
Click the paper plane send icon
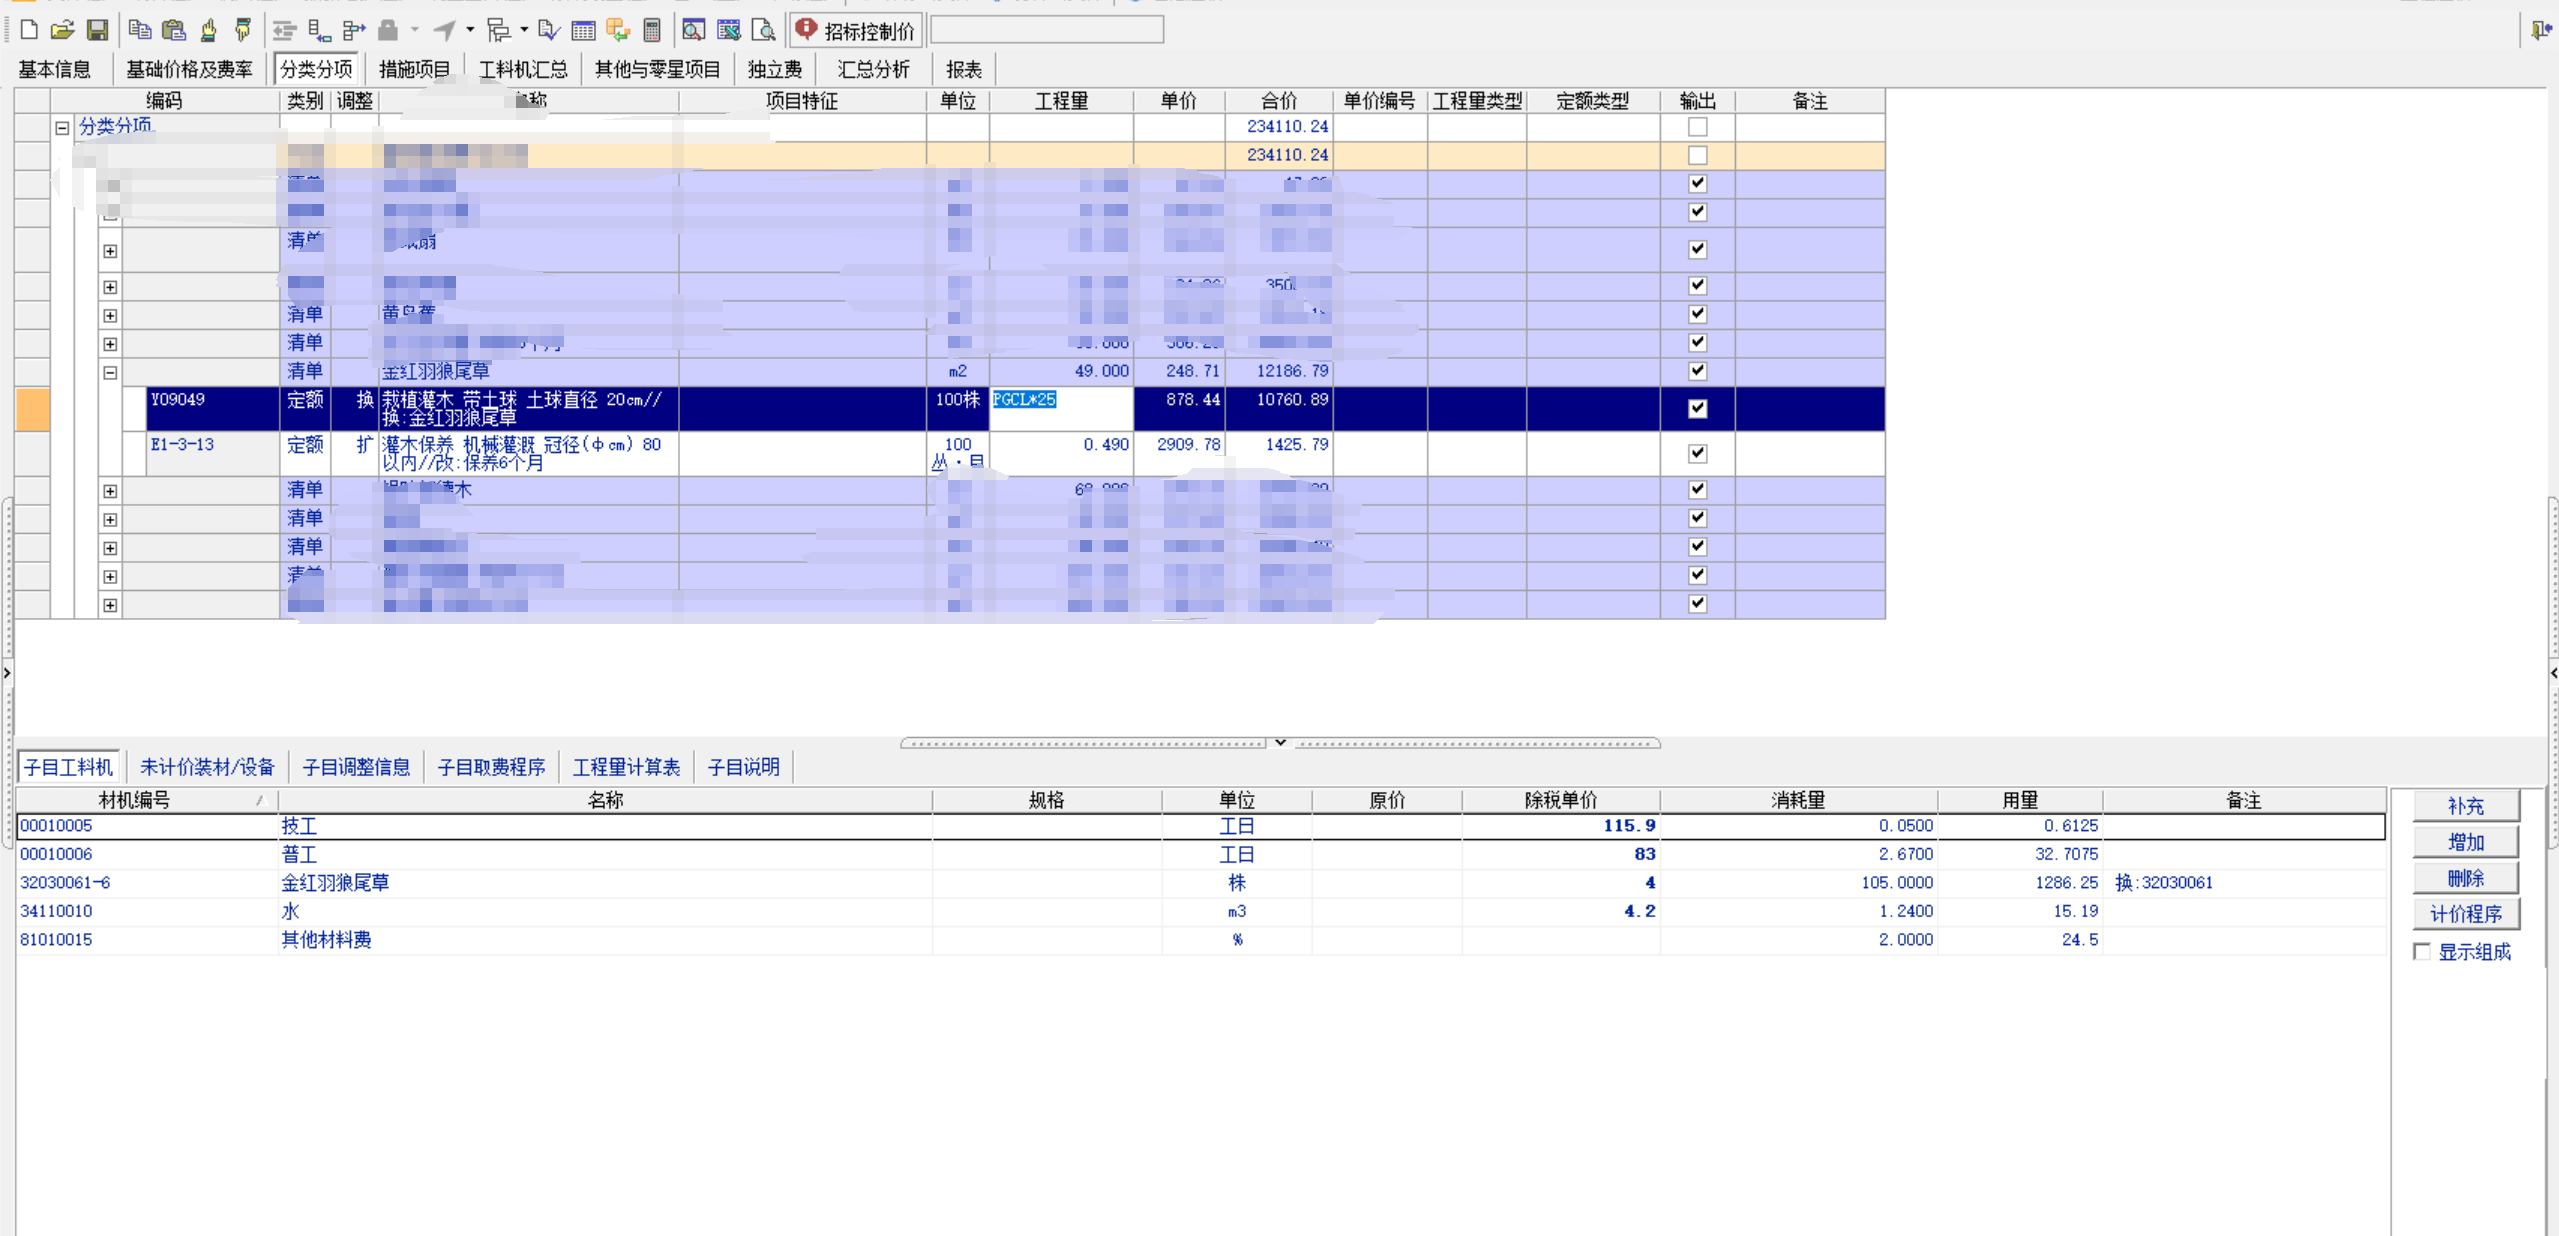[445, 30]
